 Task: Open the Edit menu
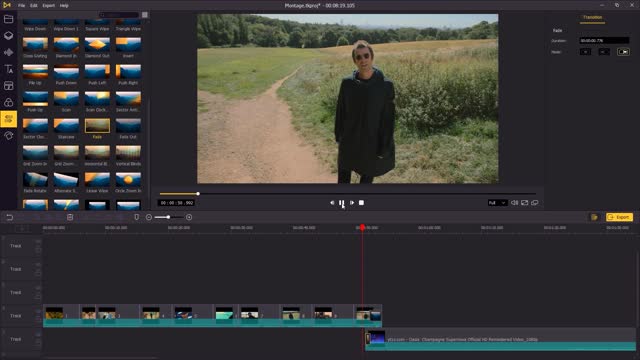tap(33, 6)
